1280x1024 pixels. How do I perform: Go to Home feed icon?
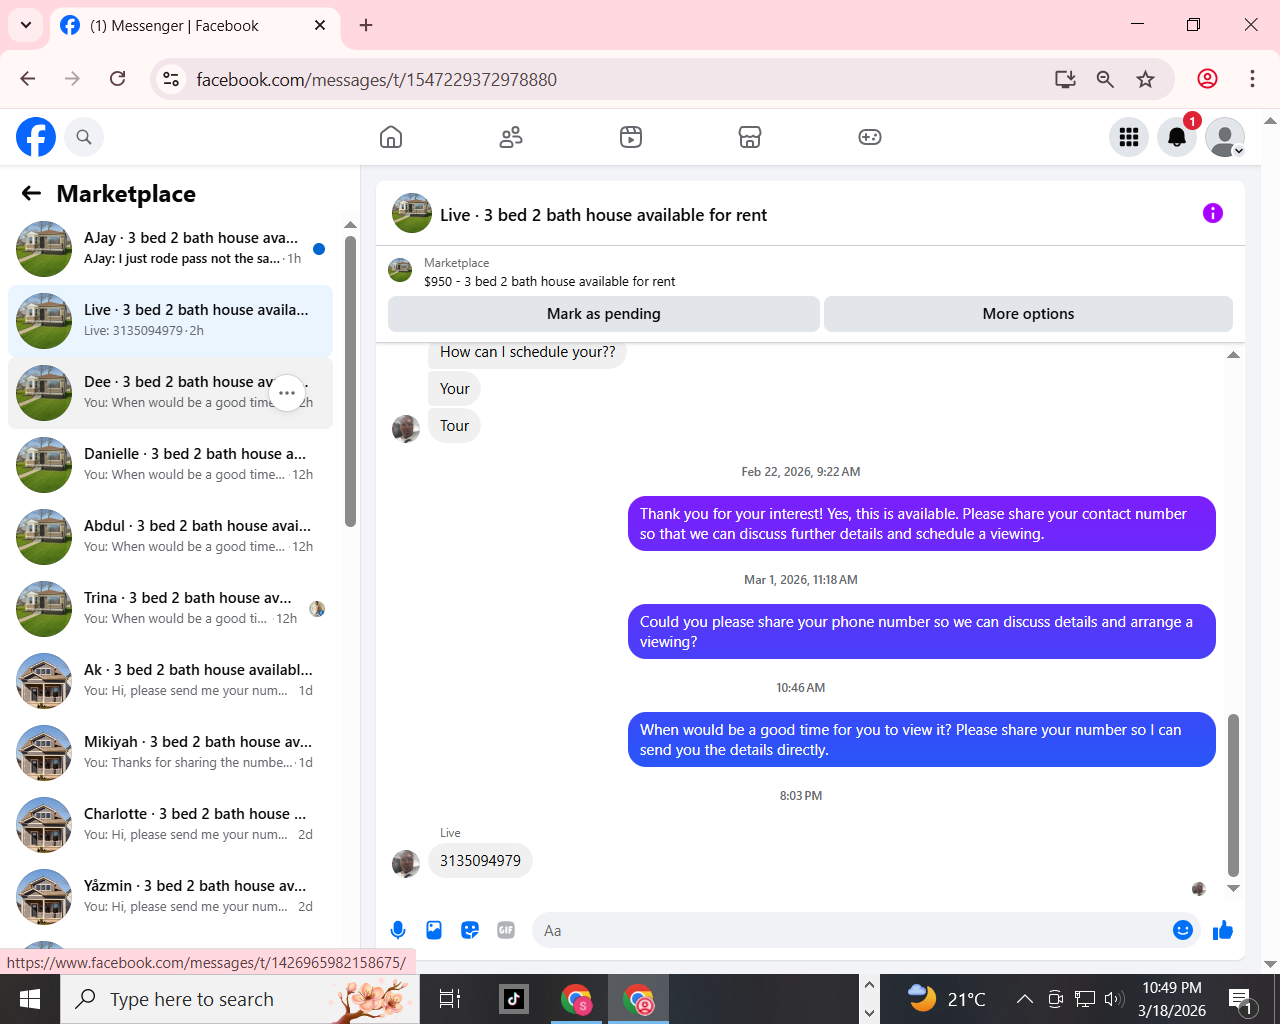pos(391,137)
